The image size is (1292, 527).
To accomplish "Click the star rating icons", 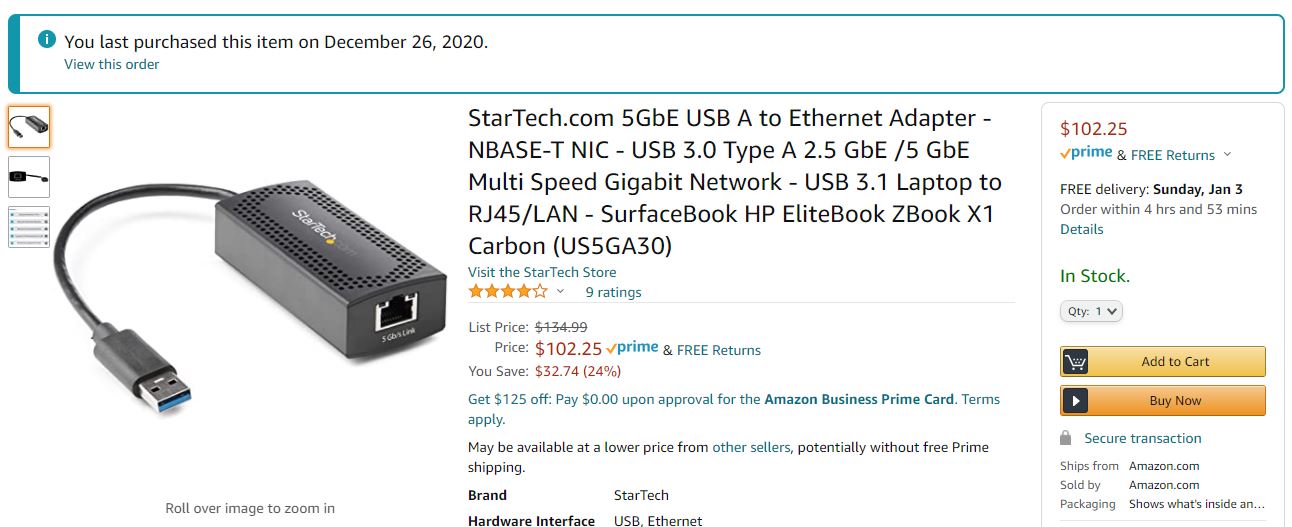I will (508, 292).
